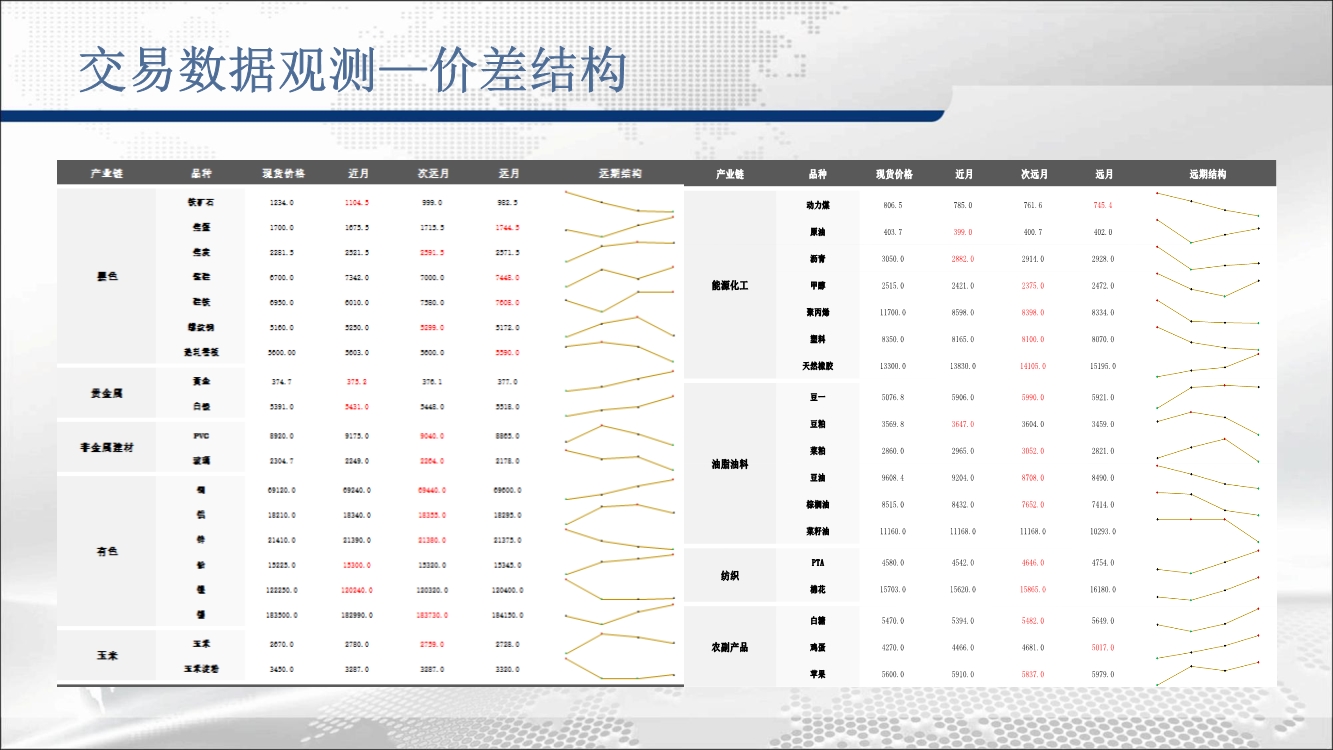The width and height of the screenshot is (1333, 750).
Task: Click the 非金属建材 industry chain cell
Action: [x=107, y=448]
